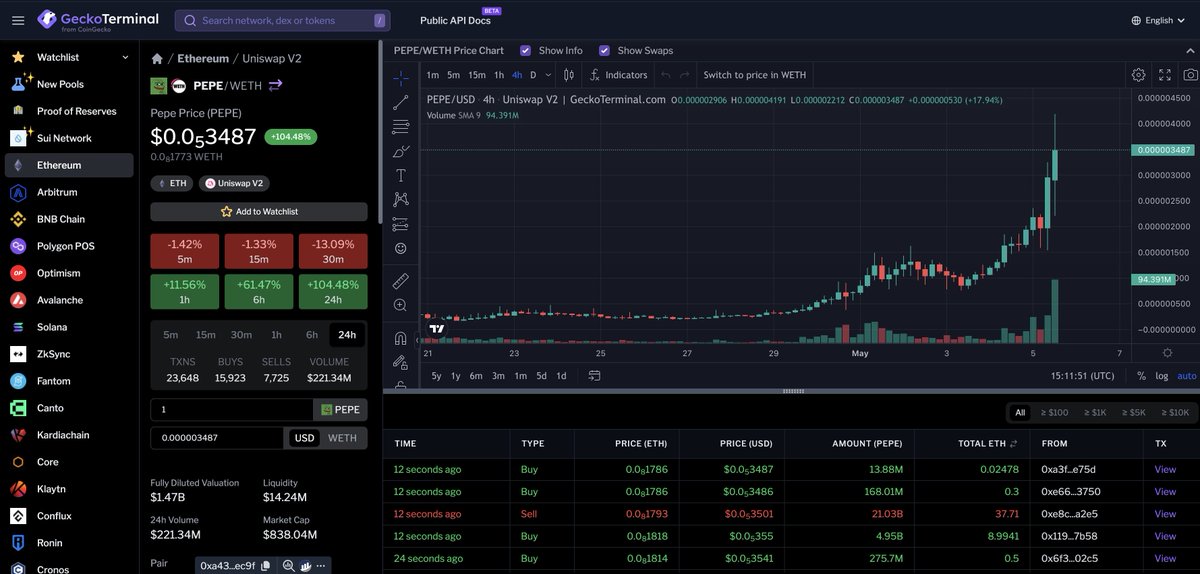Open chart axis settings gear at bottom right
The width and height of the screenshot is (1200, 574).
tap(1167, 353)
